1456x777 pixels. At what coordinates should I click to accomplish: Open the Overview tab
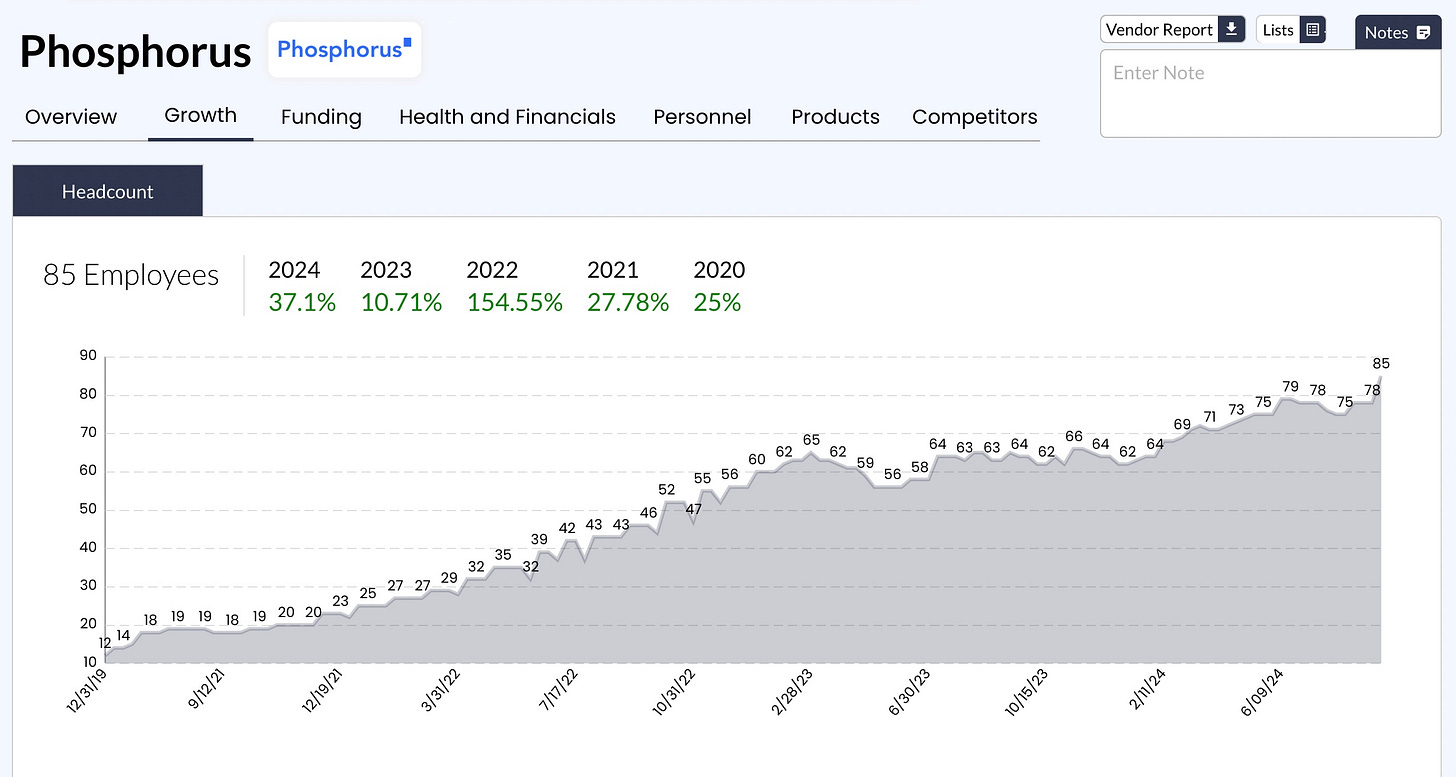tap(71, 117)
